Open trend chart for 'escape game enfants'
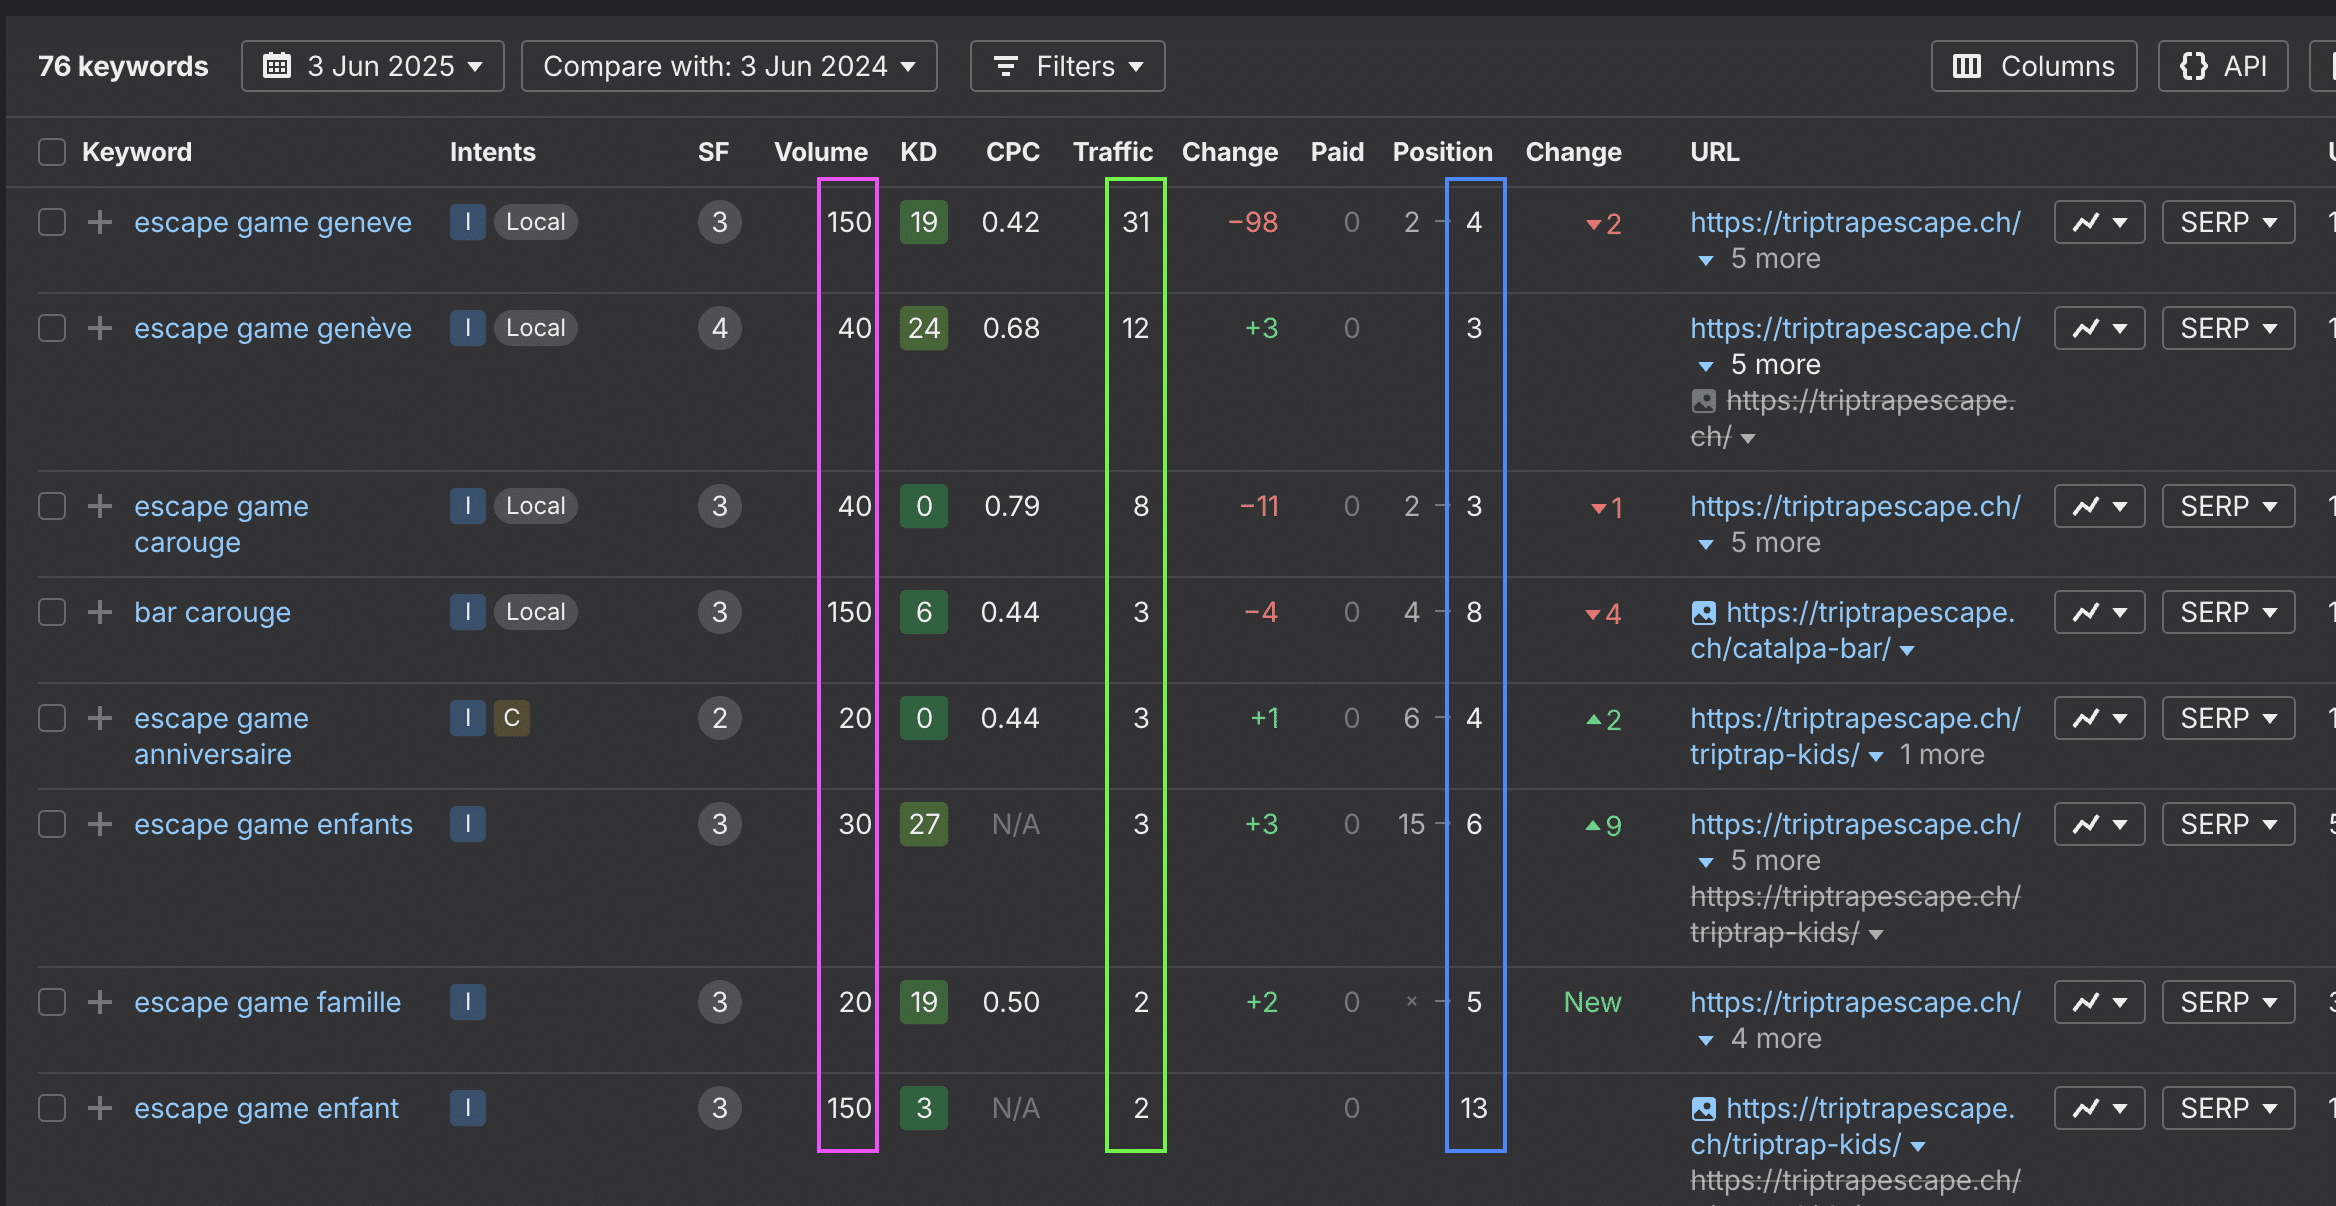Screen dimensions: 2336x1206 click(x=2099, y=824)
